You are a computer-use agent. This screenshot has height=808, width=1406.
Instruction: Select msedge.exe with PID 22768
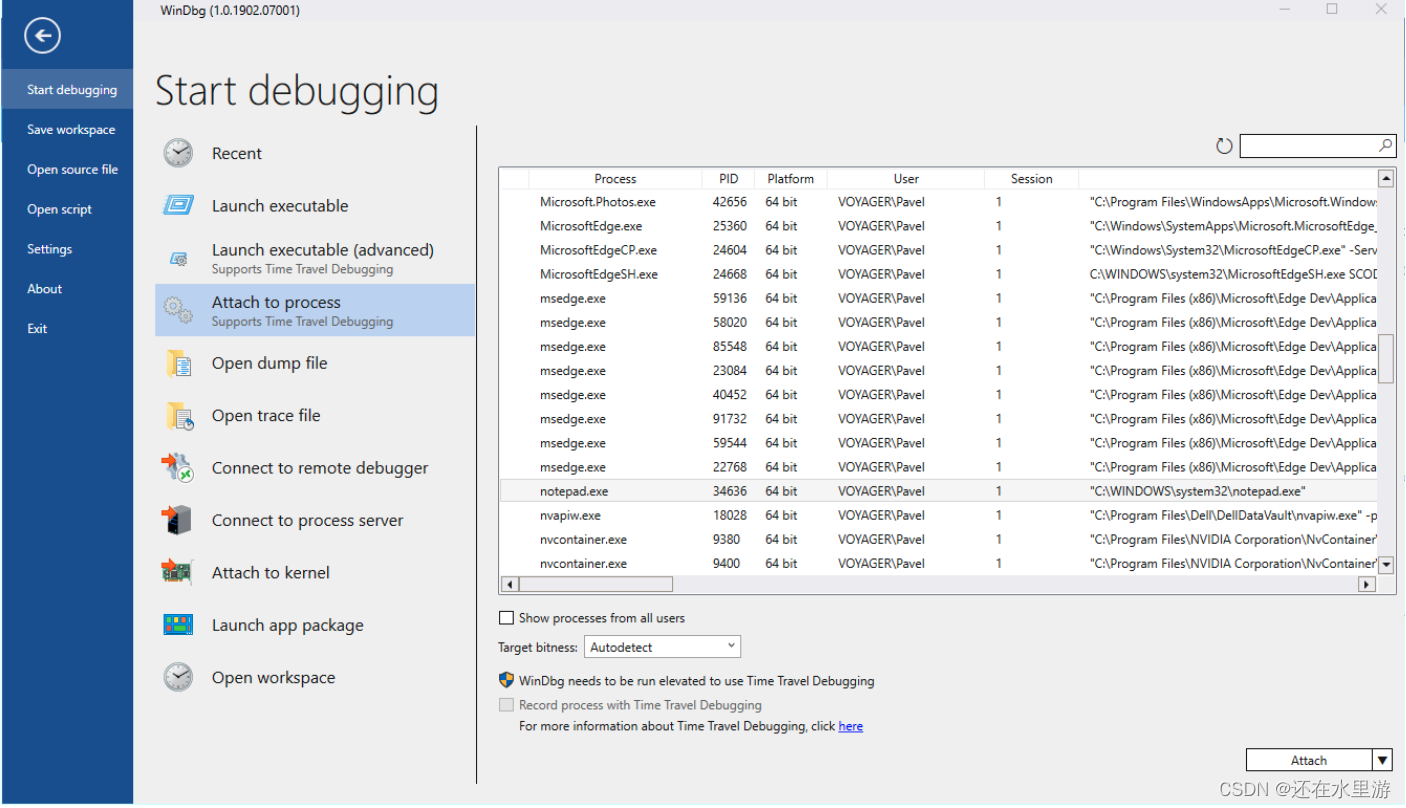[938, 467]
